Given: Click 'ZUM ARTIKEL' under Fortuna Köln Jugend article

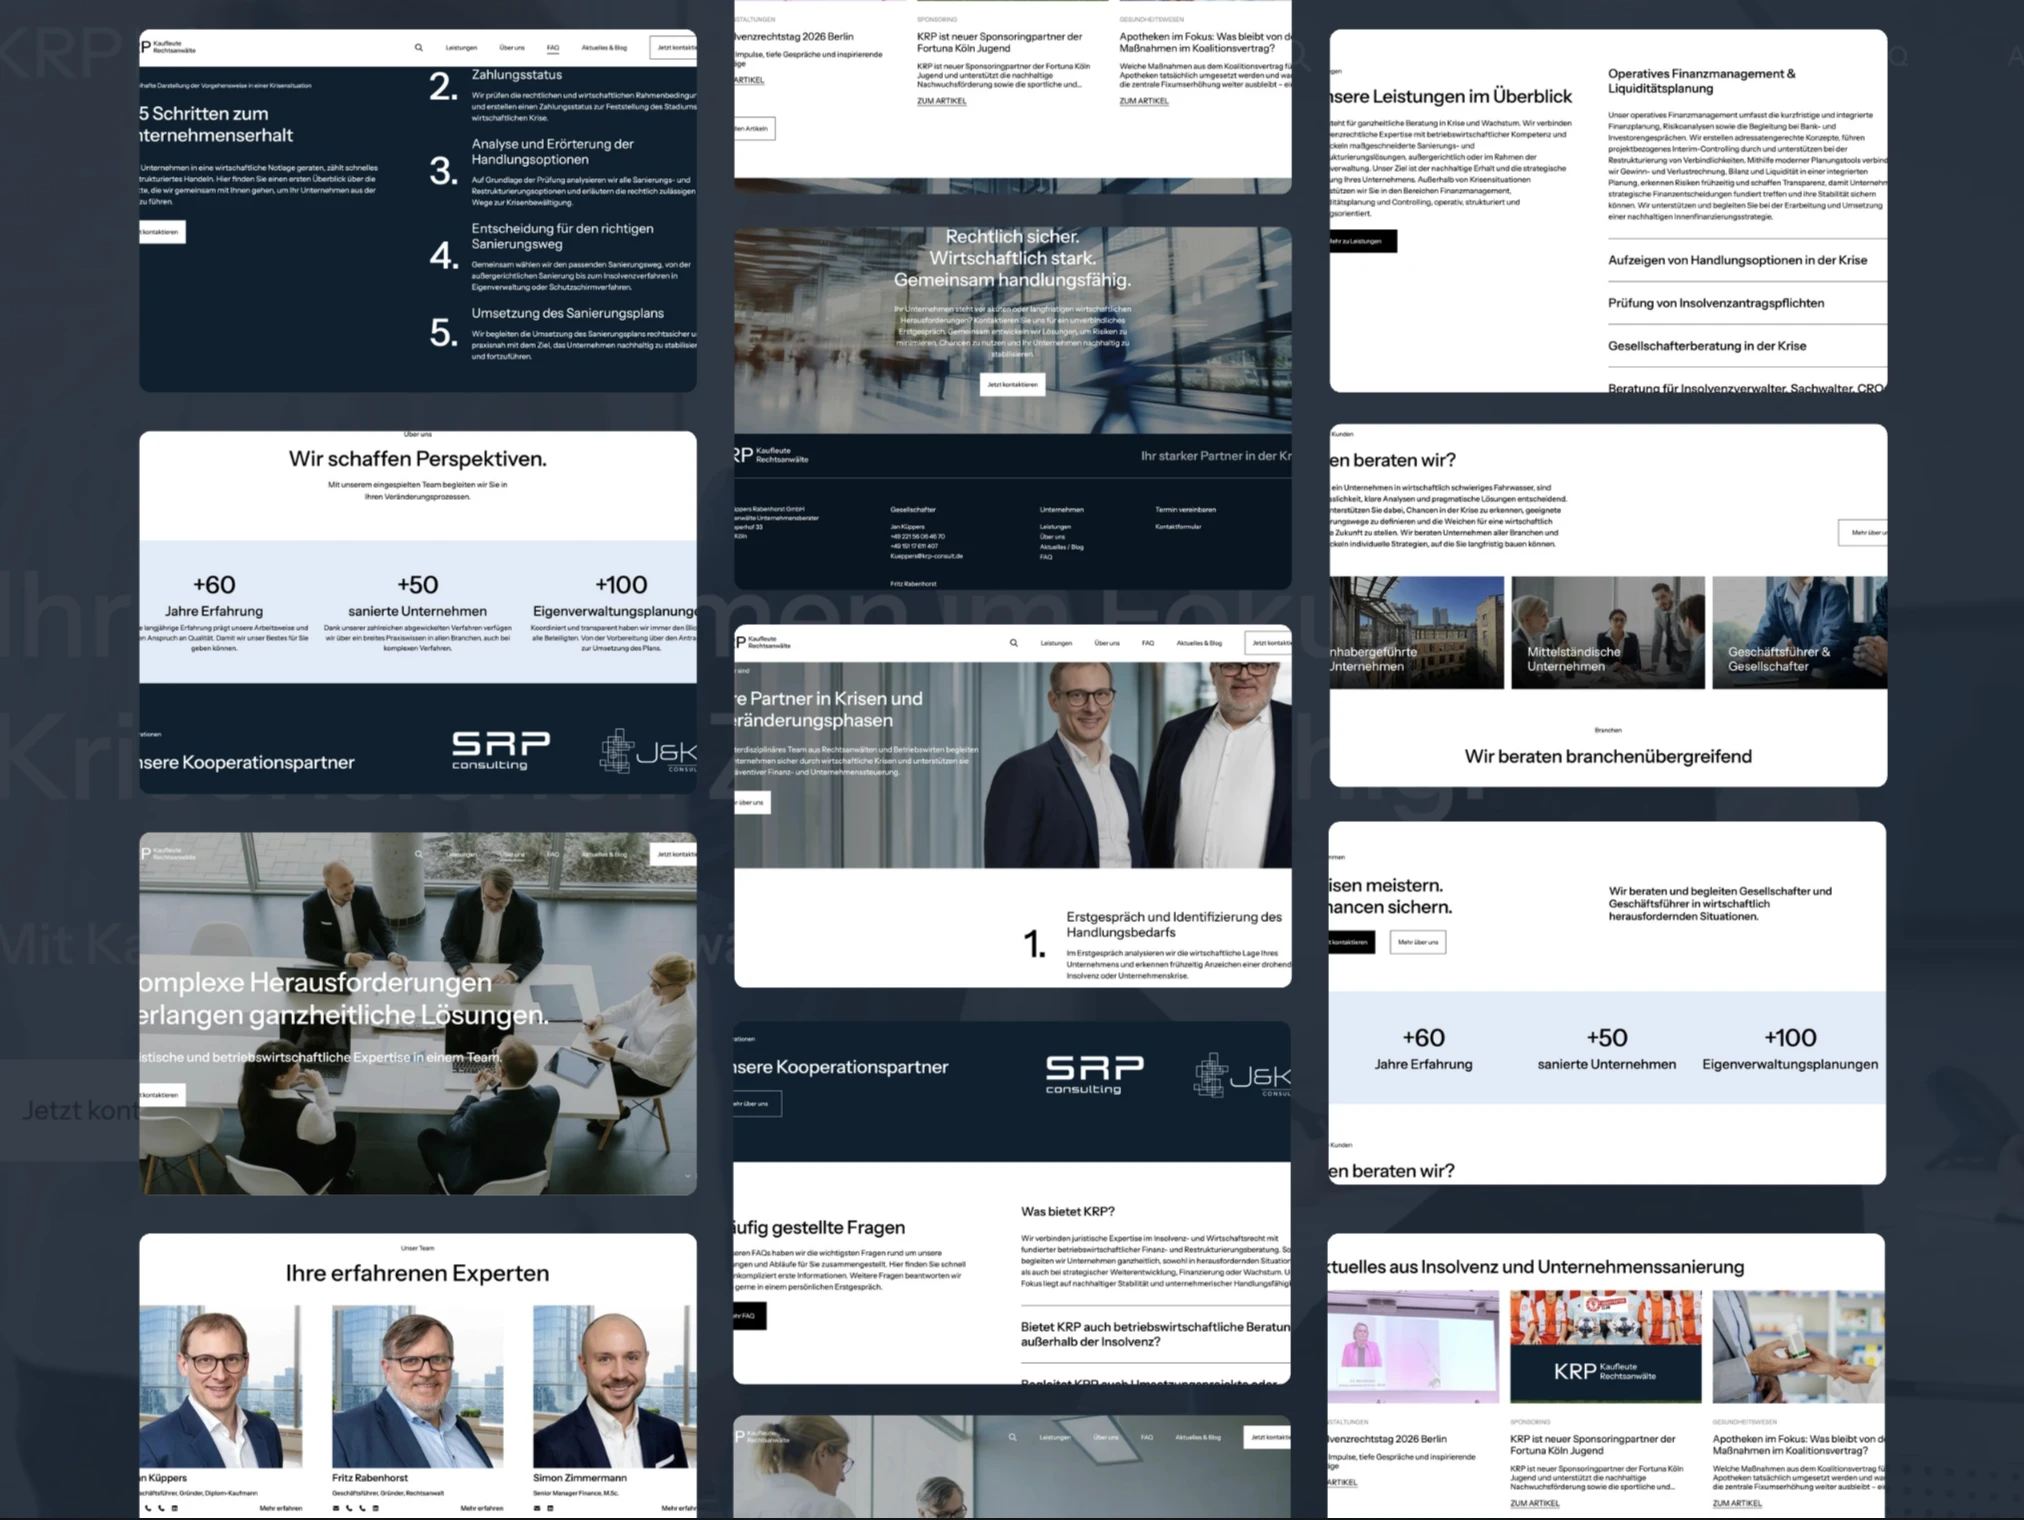Looking at the screenshot, I should 1534,1503.
